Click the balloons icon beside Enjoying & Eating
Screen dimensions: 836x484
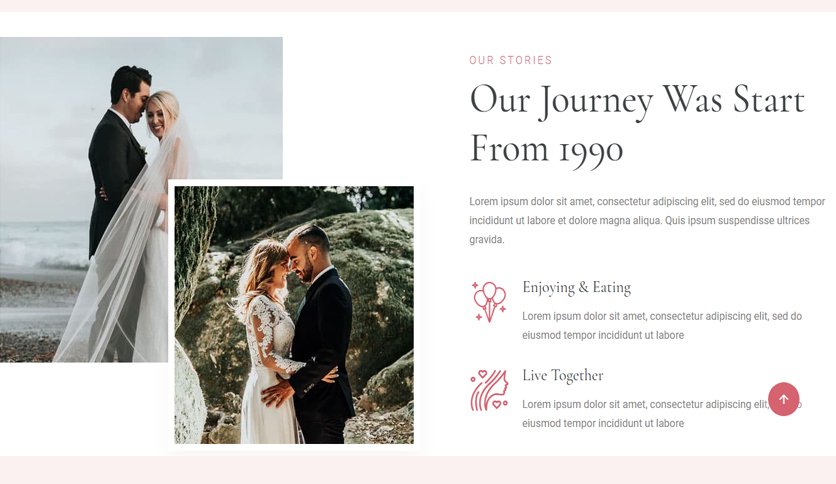coord(489,302)
